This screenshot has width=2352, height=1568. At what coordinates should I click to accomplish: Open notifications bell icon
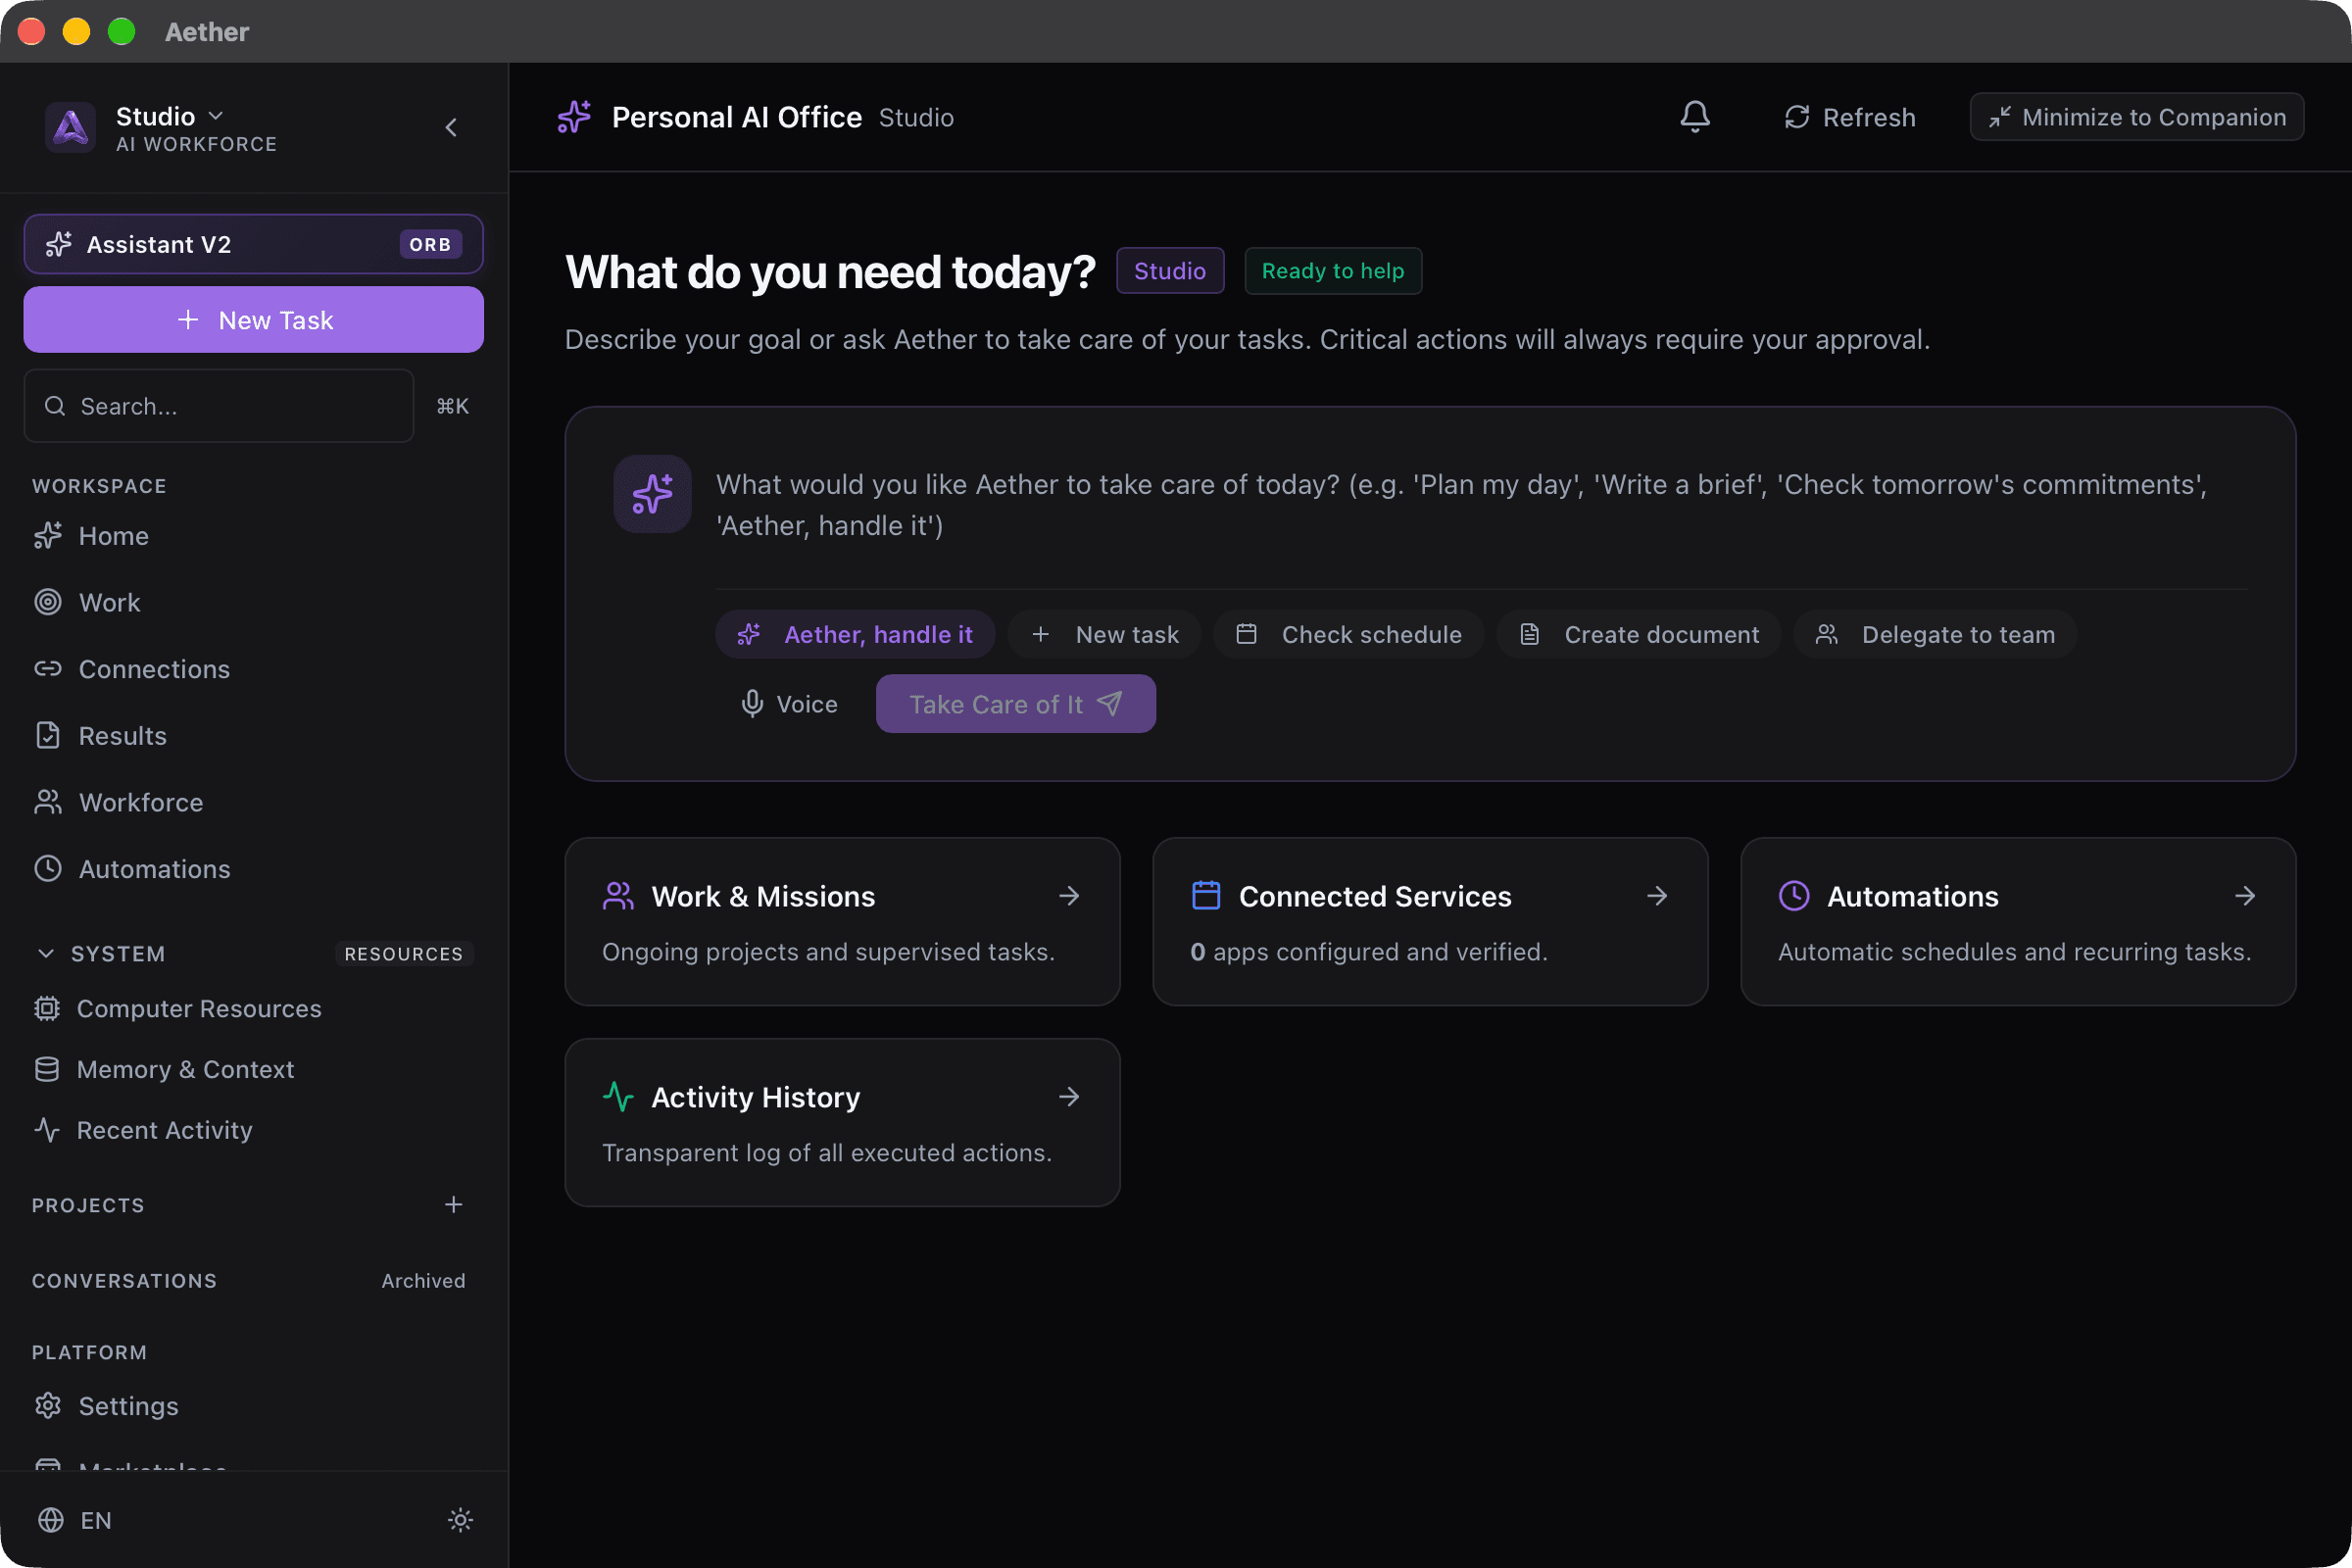coord(1695,117)
